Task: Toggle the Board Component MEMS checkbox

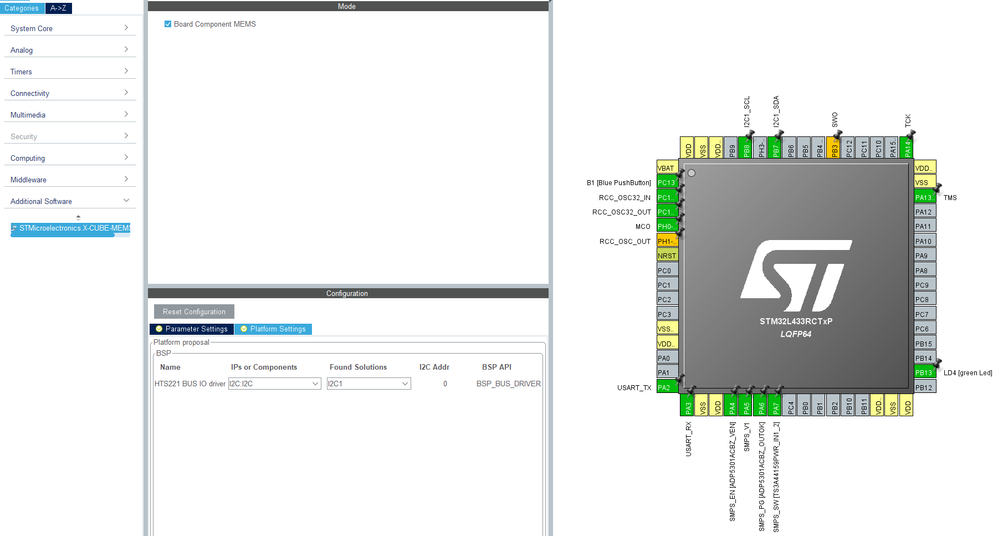Action: click(x=168, y=24)
